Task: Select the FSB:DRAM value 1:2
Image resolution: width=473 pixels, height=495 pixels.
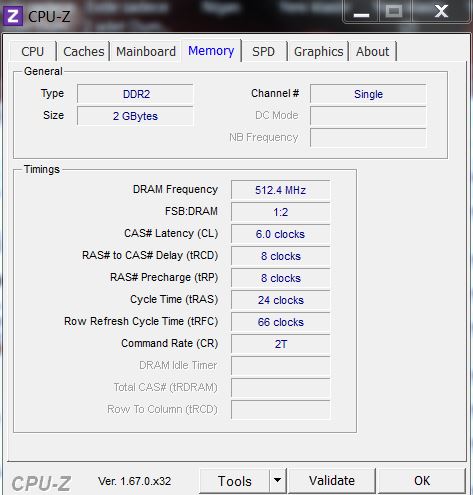Action: [x=281, y=212]
